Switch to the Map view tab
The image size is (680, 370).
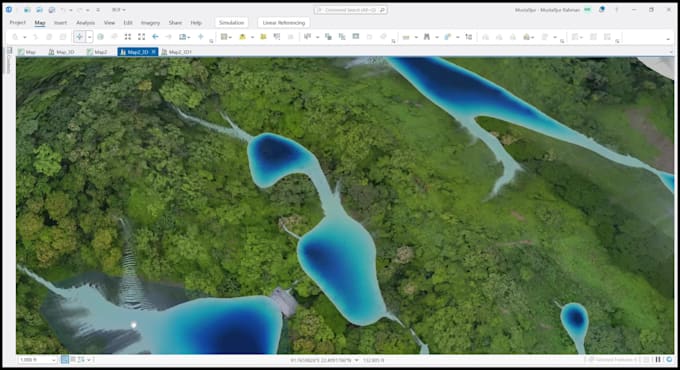click(27, 52)
